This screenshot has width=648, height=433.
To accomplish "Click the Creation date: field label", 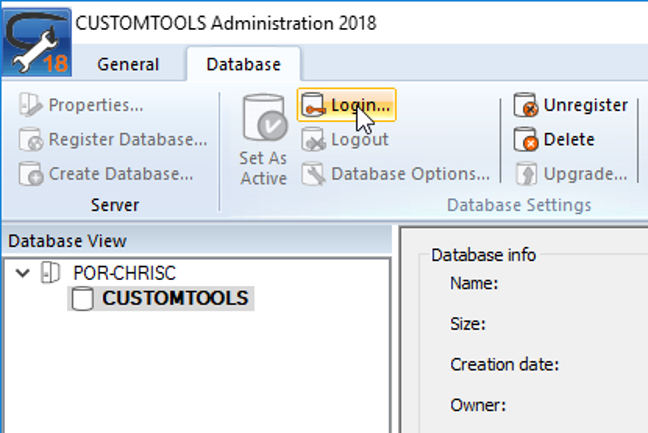I will (505, 364).
